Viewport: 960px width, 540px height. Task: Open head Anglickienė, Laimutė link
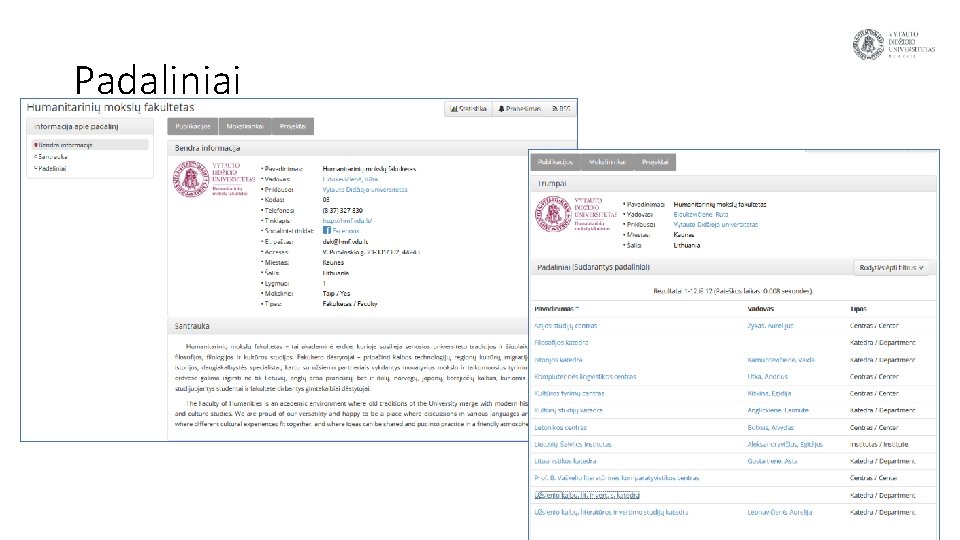point(778,410)
